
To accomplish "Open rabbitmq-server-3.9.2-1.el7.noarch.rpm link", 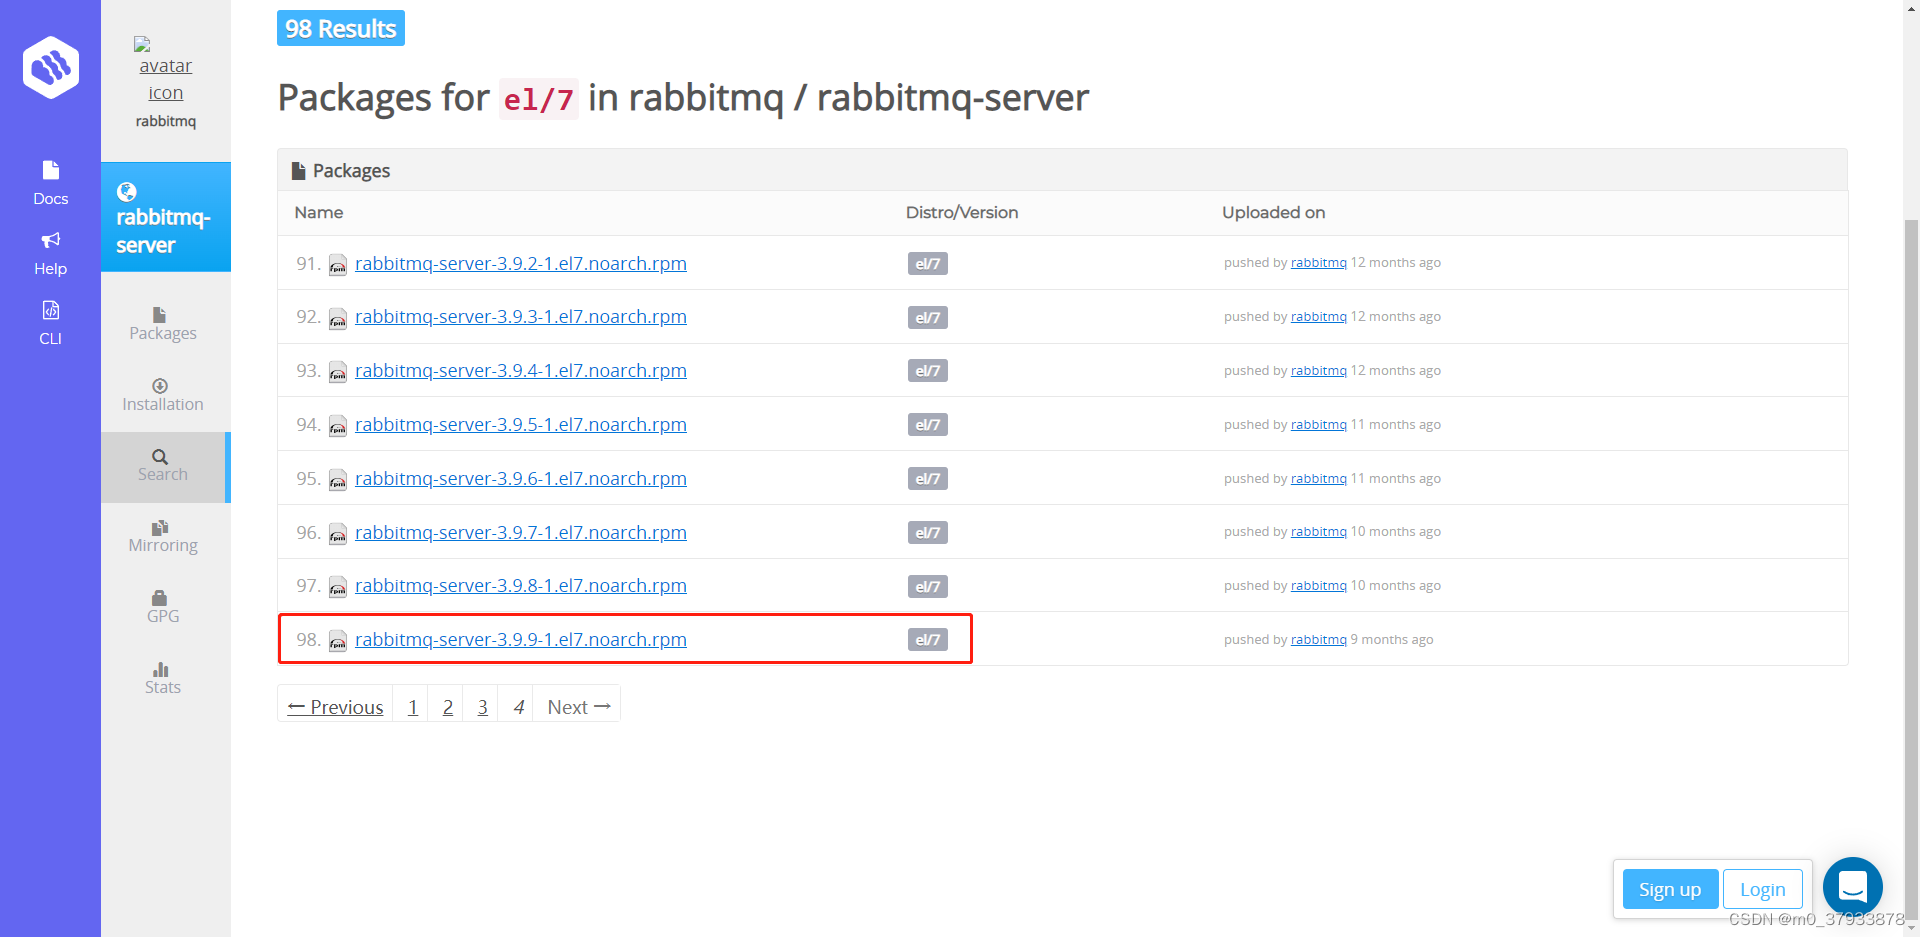I will tap(521, 263).
